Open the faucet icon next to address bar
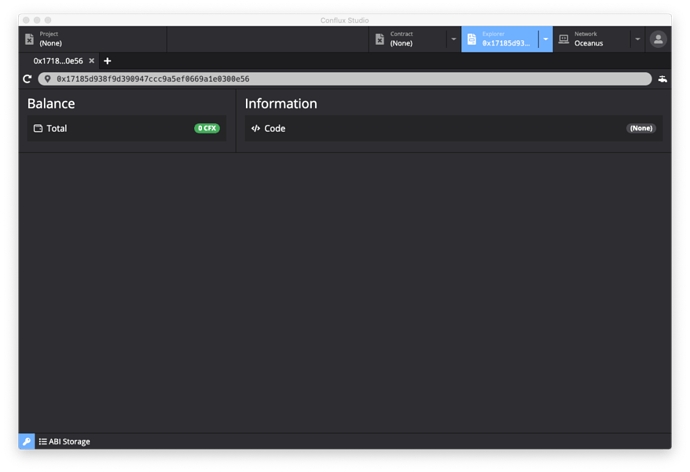The height and width of the screenshot is (472, 690). pos(662,79)
